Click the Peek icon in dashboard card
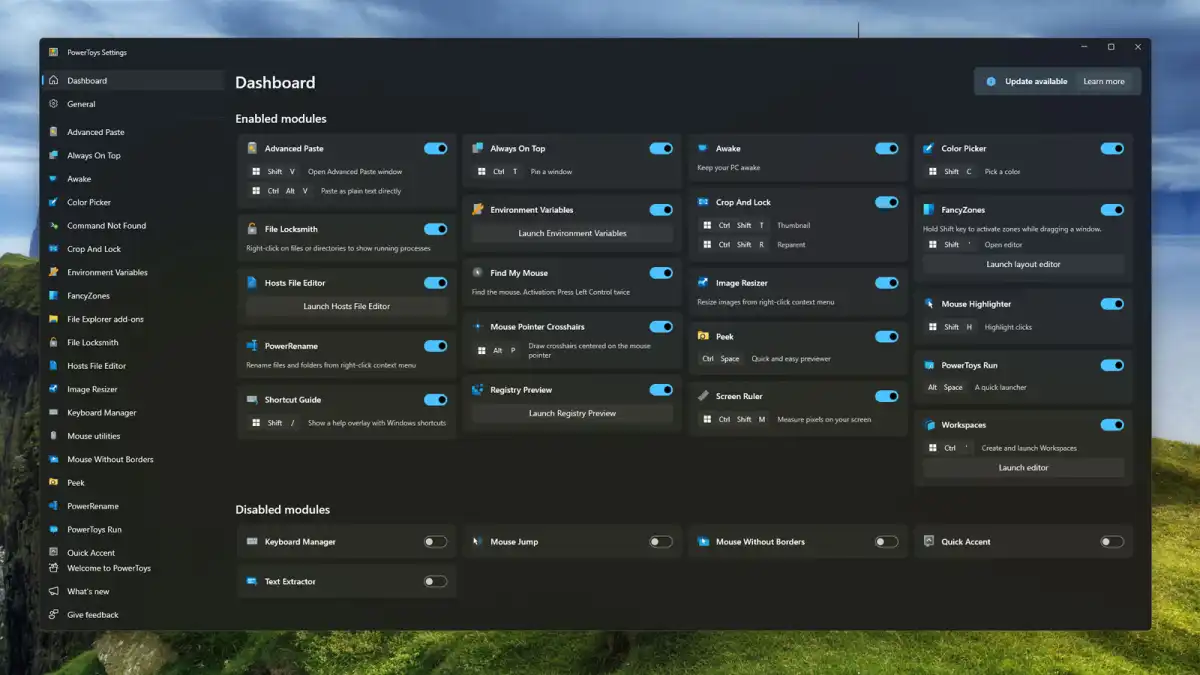Viewport: 1200px width, 675px height. [704, 337]
